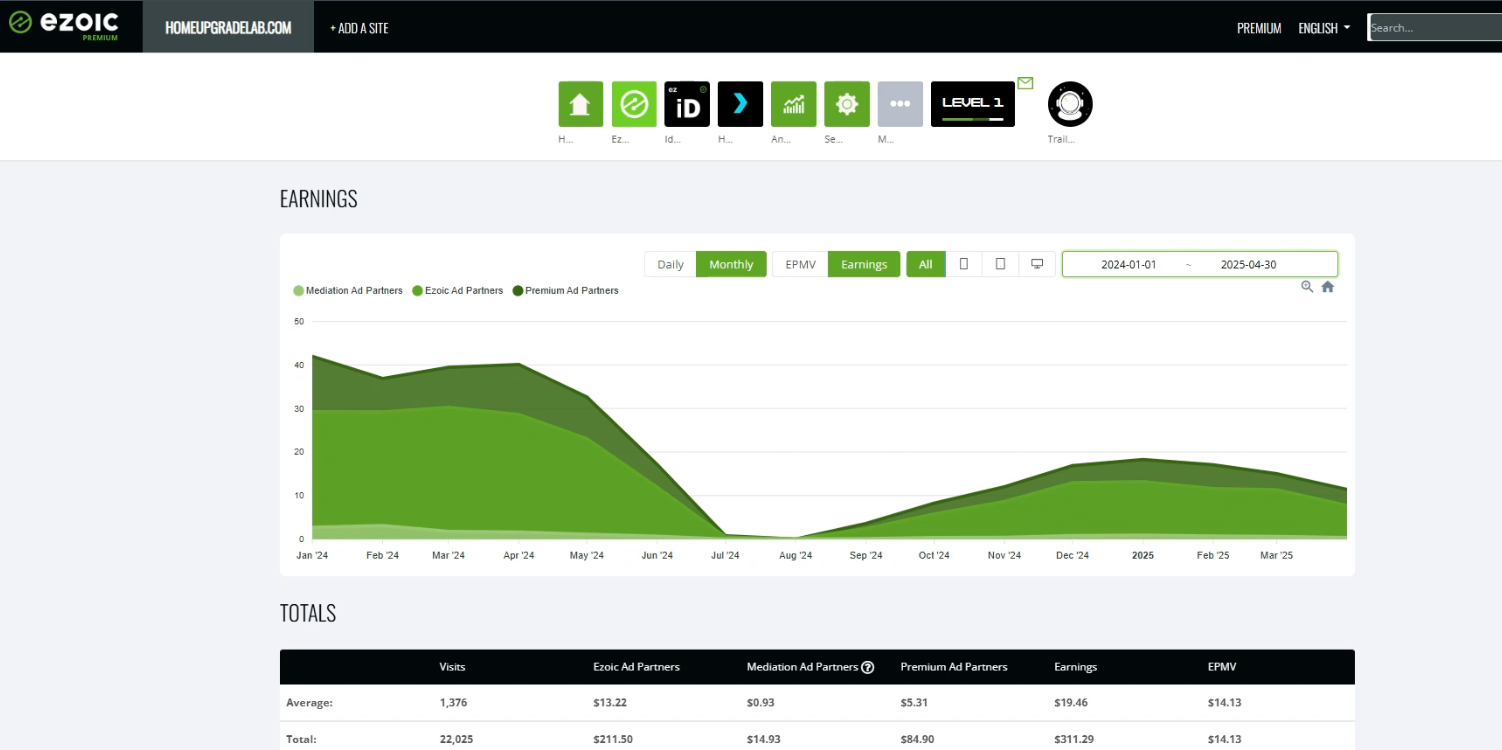Viewport: 1502px width, 750px height.
Task: Click the Visits column header
Action: (x=452, y=667)
